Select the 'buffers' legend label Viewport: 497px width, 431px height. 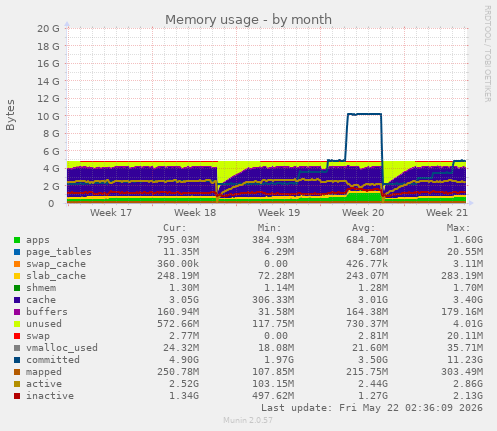[47, 312]
